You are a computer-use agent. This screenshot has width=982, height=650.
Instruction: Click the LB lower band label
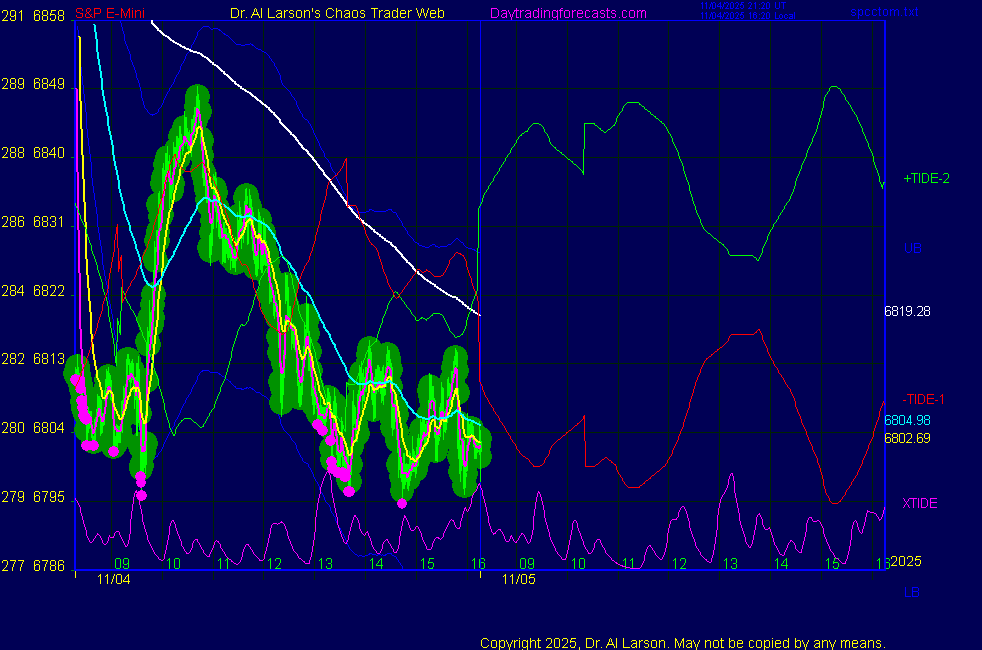911,592
